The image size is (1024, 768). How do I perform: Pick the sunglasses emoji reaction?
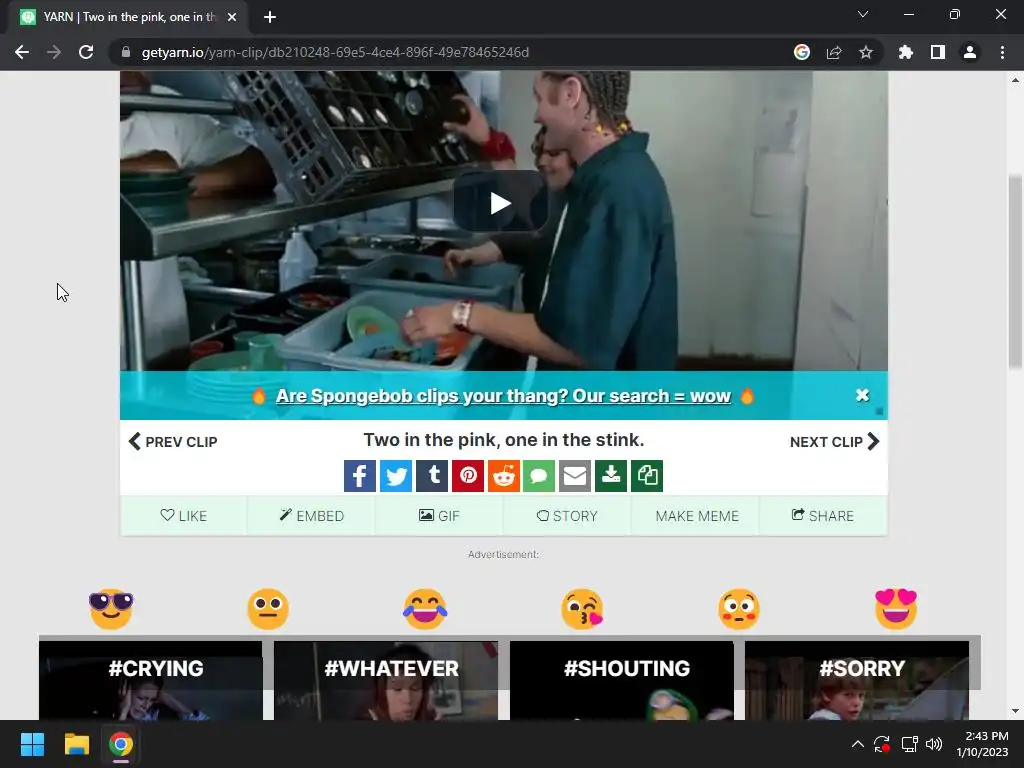[x=111, y=609]
